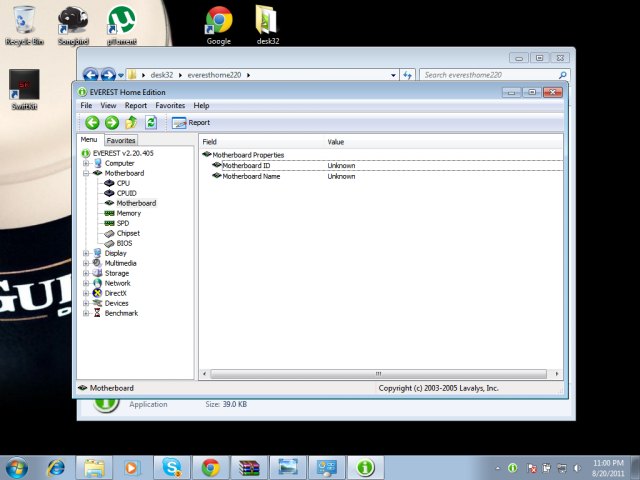Expand the DirectX tree node
The width and height of the screenshot is (640, 480).
(86, 293)
